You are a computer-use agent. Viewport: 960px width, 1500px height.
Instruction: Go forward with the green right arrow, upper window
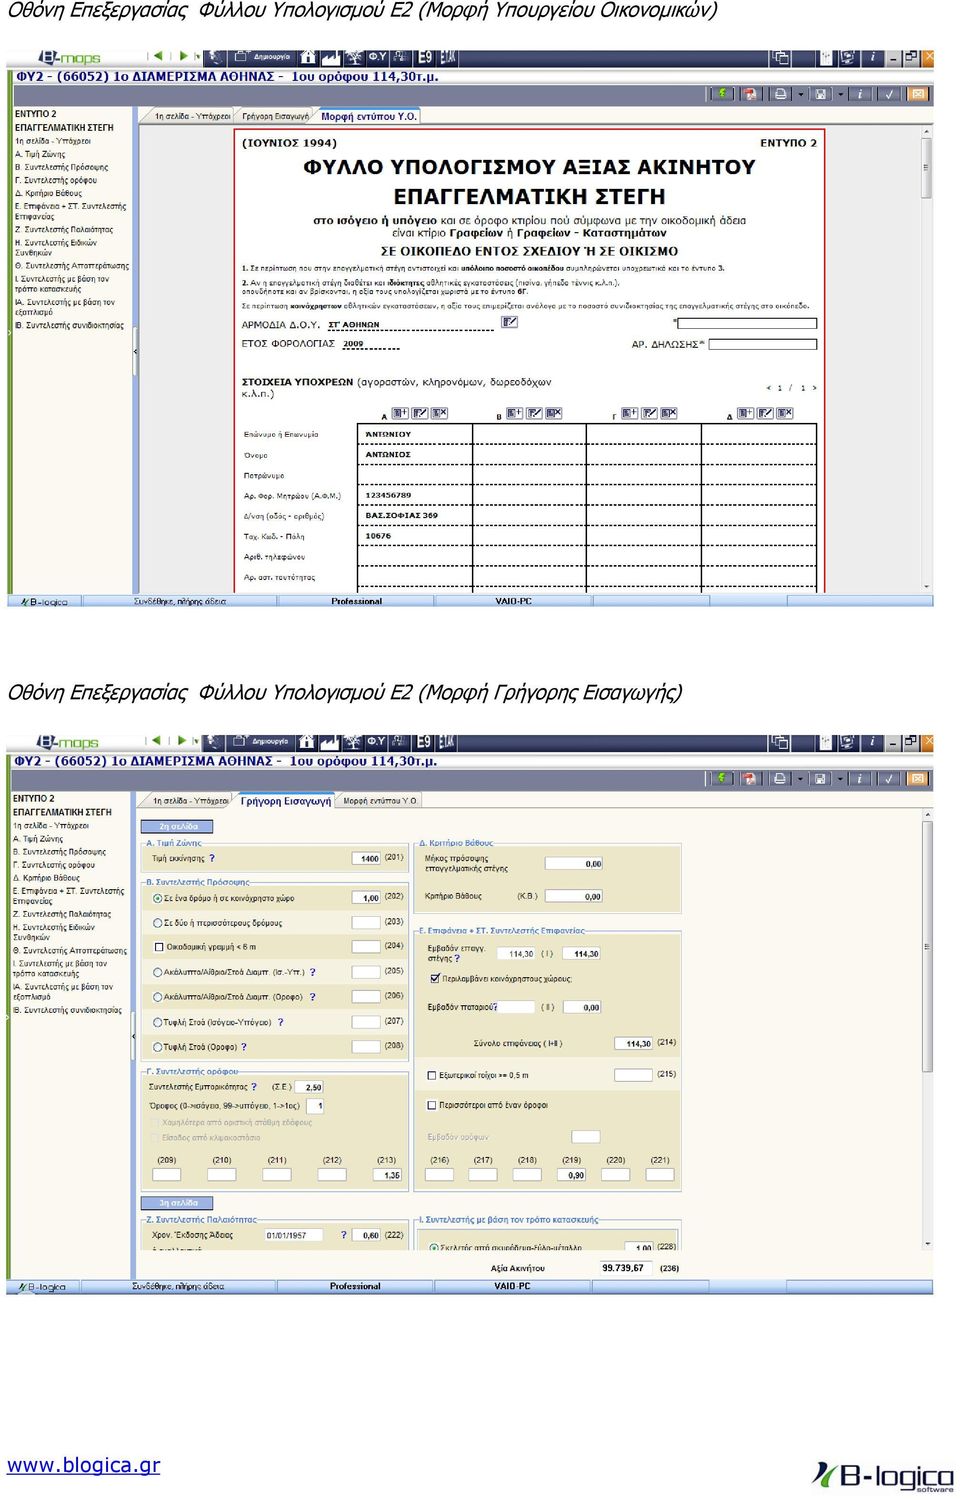183,56
